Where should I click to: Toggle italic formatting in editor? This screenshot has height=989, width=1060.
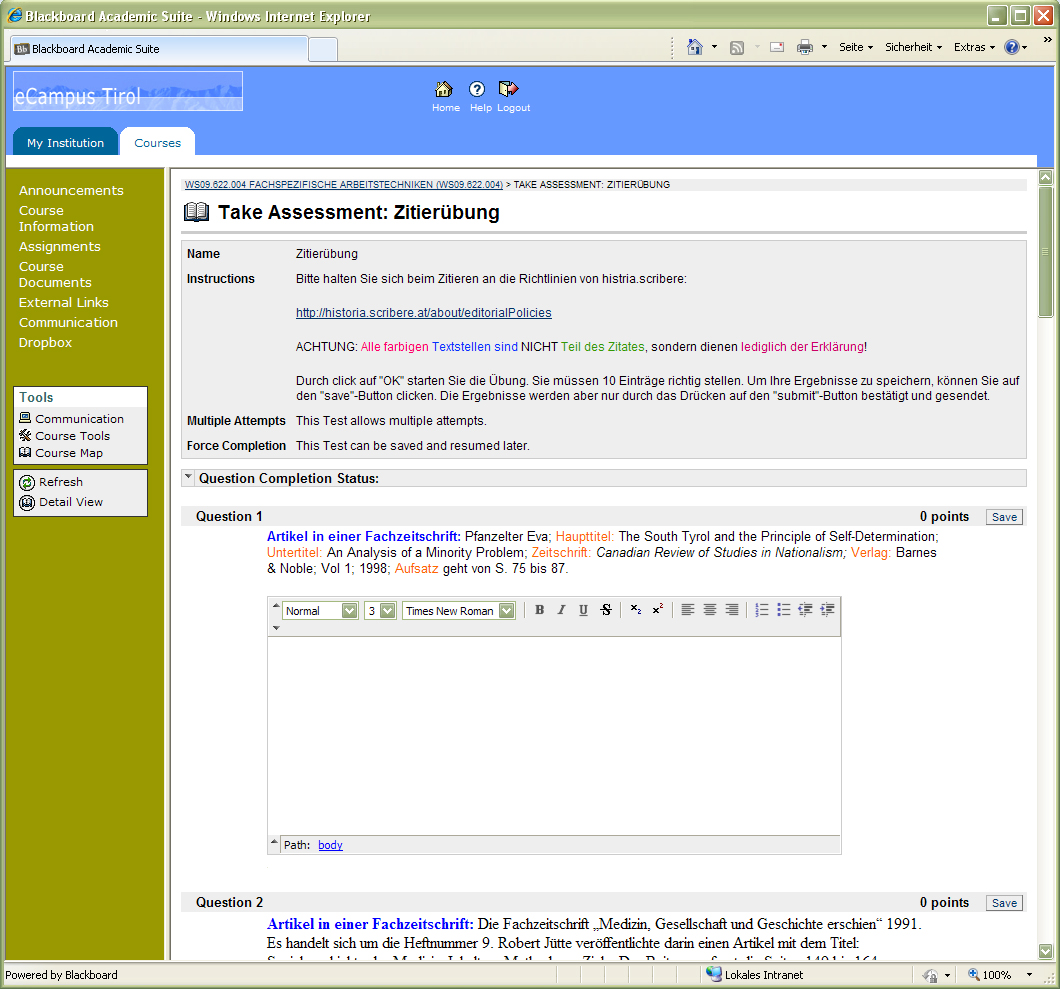561,610
